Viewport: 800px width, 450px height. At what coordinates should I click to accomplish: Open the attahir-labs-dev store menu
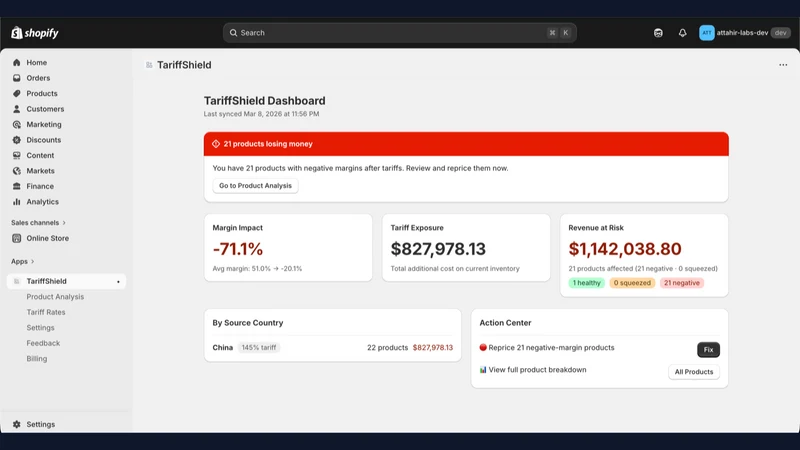(745, 33)
